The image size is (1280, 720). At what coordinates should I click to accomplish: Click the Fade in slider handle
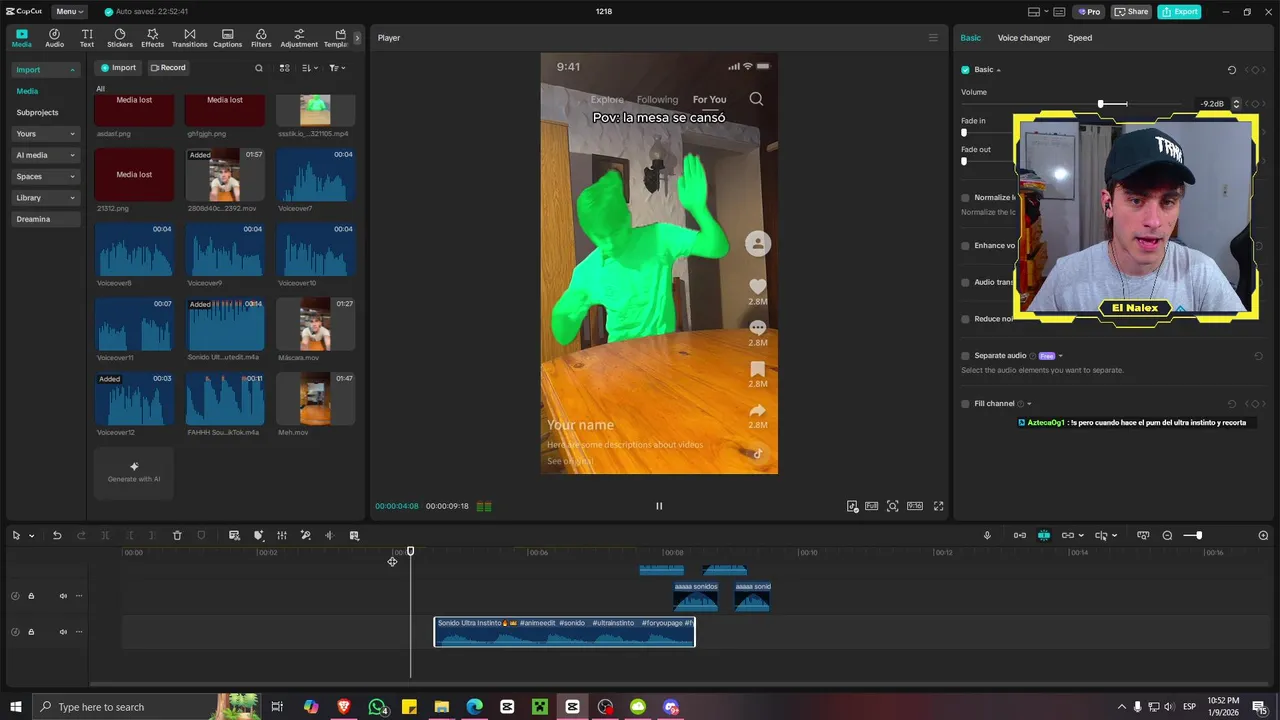964,133
